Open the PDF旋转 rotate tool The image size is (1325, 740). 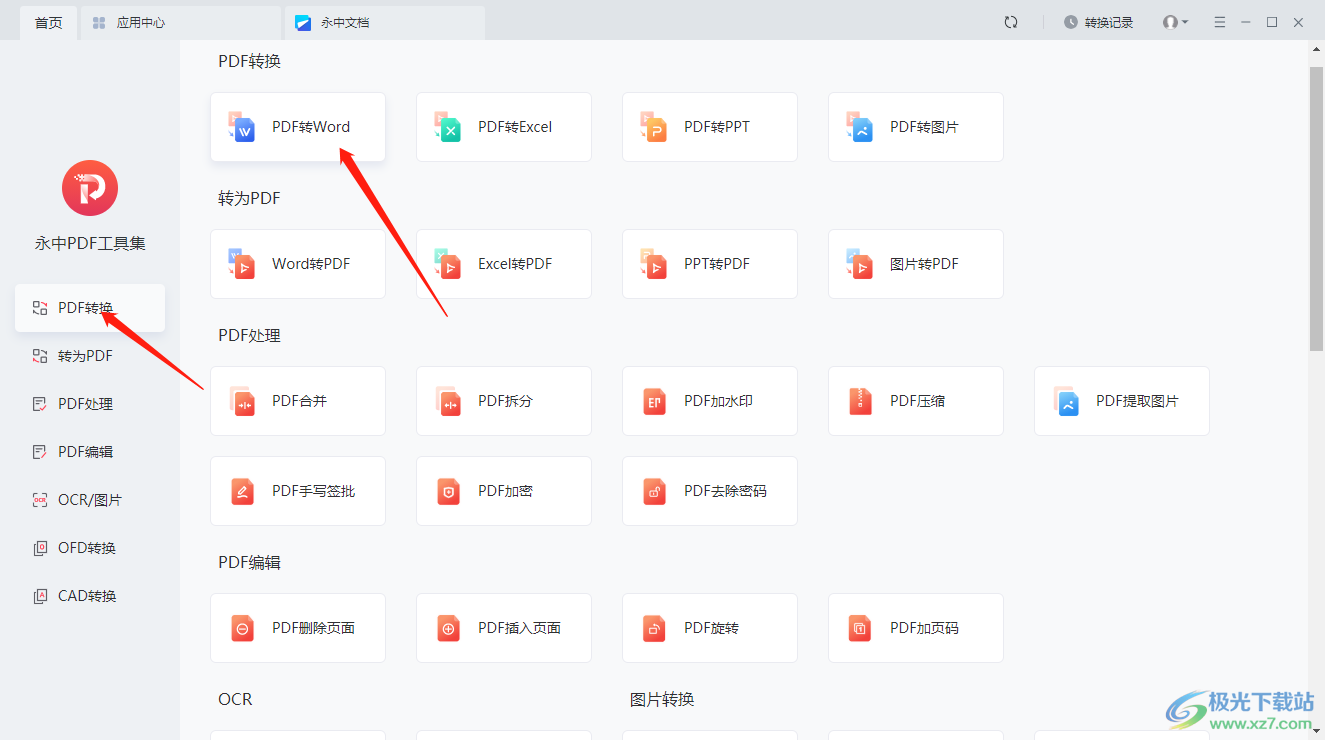[710, 628]
